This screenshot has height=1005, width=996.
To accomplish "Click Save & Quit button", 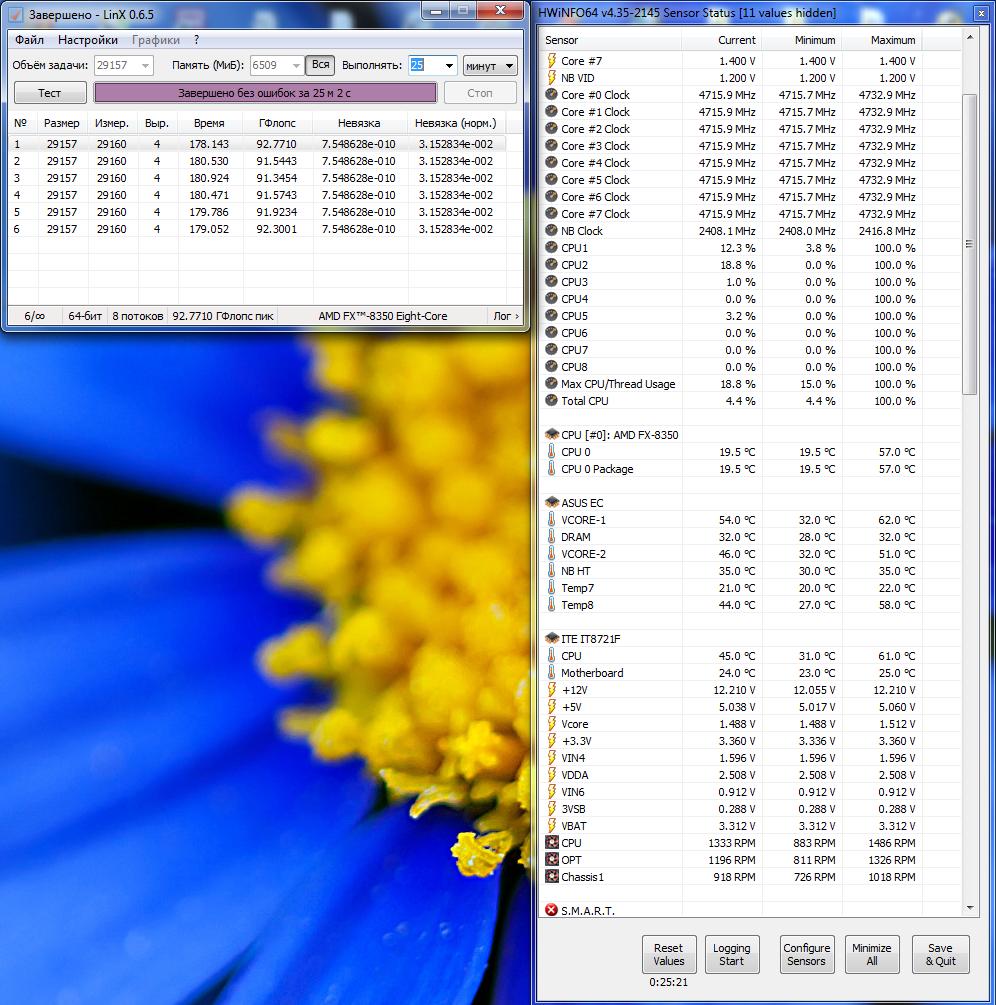I will [x=940, y=954].
